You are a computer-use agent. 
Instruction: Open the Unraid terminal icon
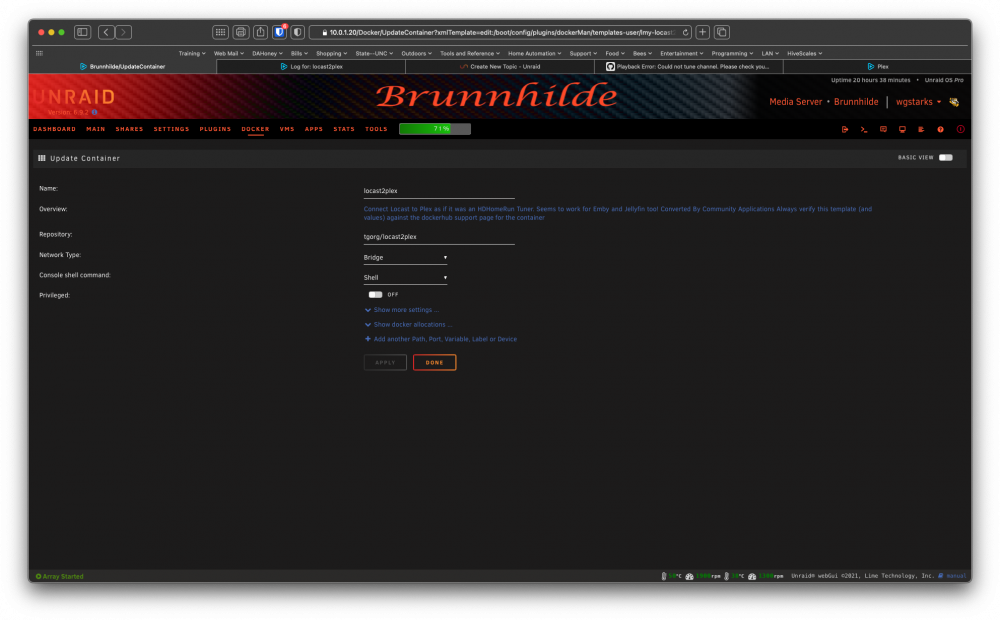[864, 129]
